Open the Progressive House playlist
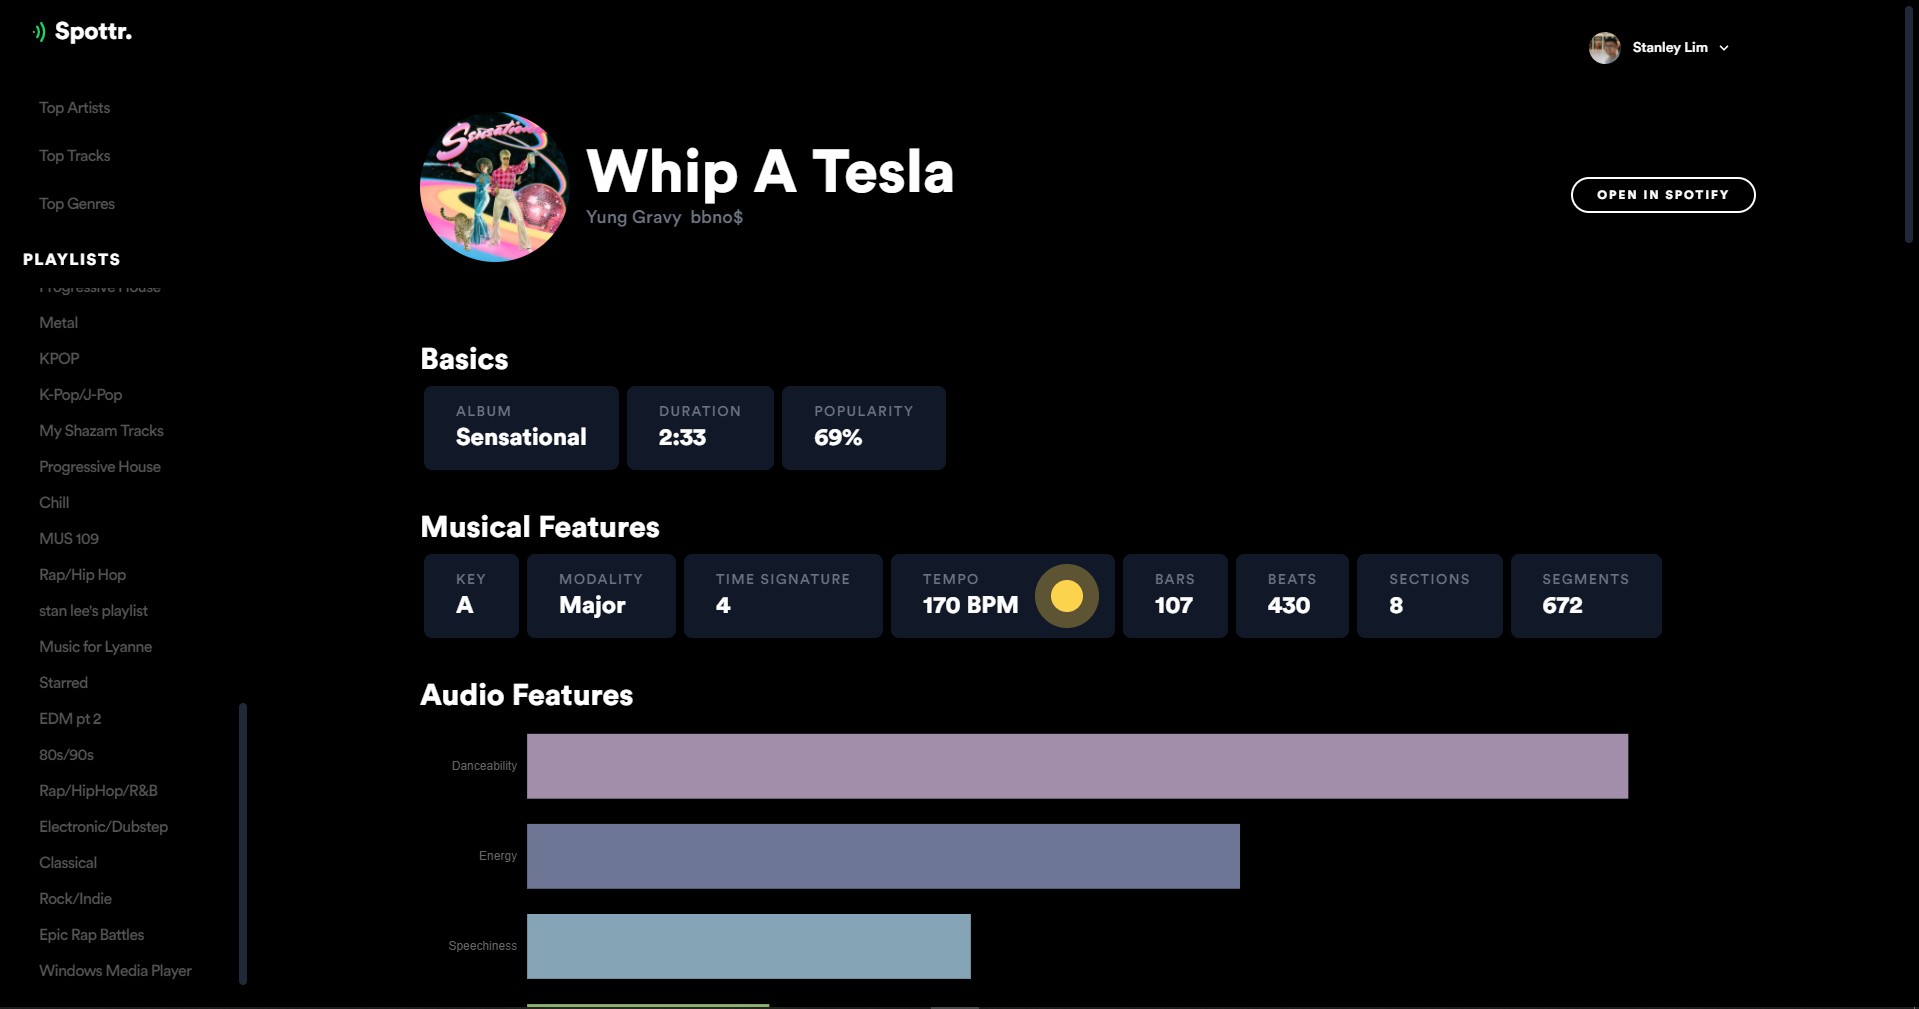This screenshot has height=1009, width=1919. (x=100, y=467)
